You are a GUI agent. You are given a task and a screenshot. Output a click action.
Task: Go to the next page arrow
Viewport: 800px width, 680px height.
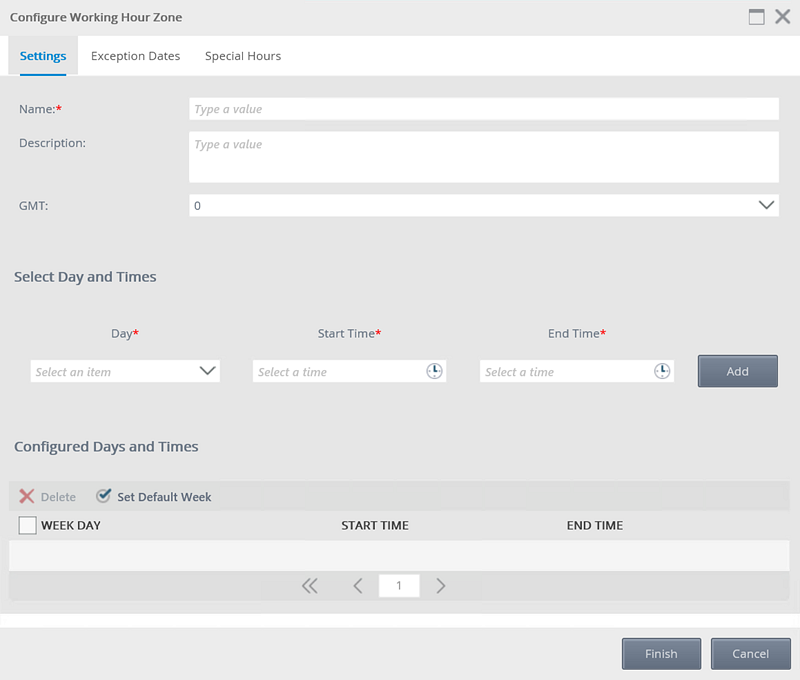(x=441, y=586)
